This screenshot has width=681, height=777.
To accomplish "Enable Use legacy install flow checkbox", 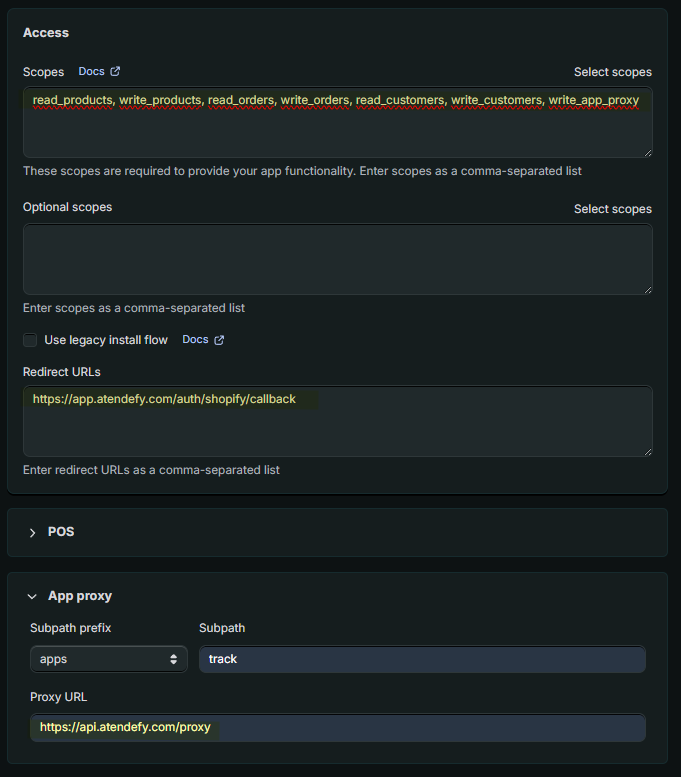I will point(30,340).
